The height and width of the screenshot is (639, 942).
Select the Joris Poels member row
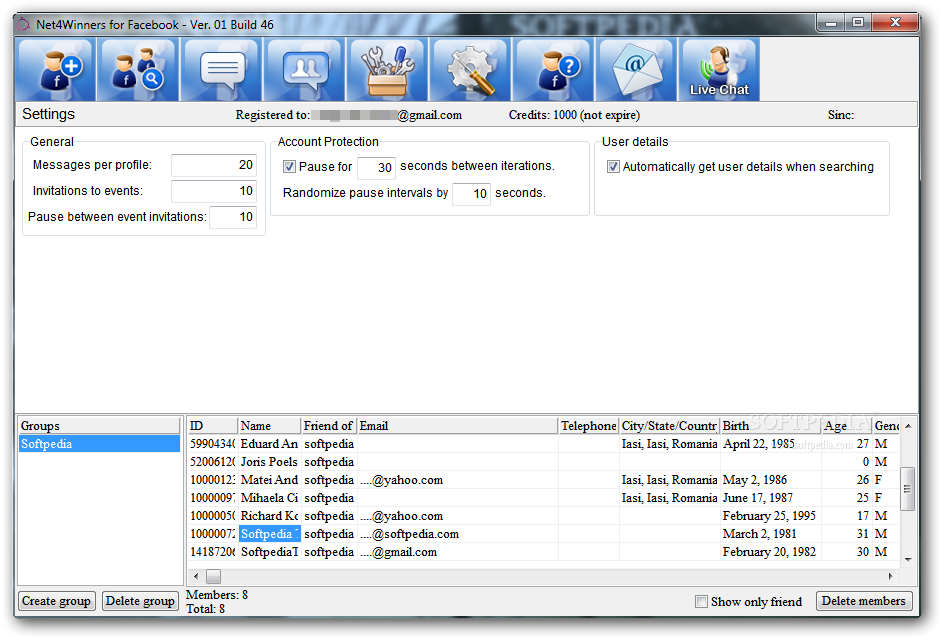pyautogui.click(x=543, y=462)
